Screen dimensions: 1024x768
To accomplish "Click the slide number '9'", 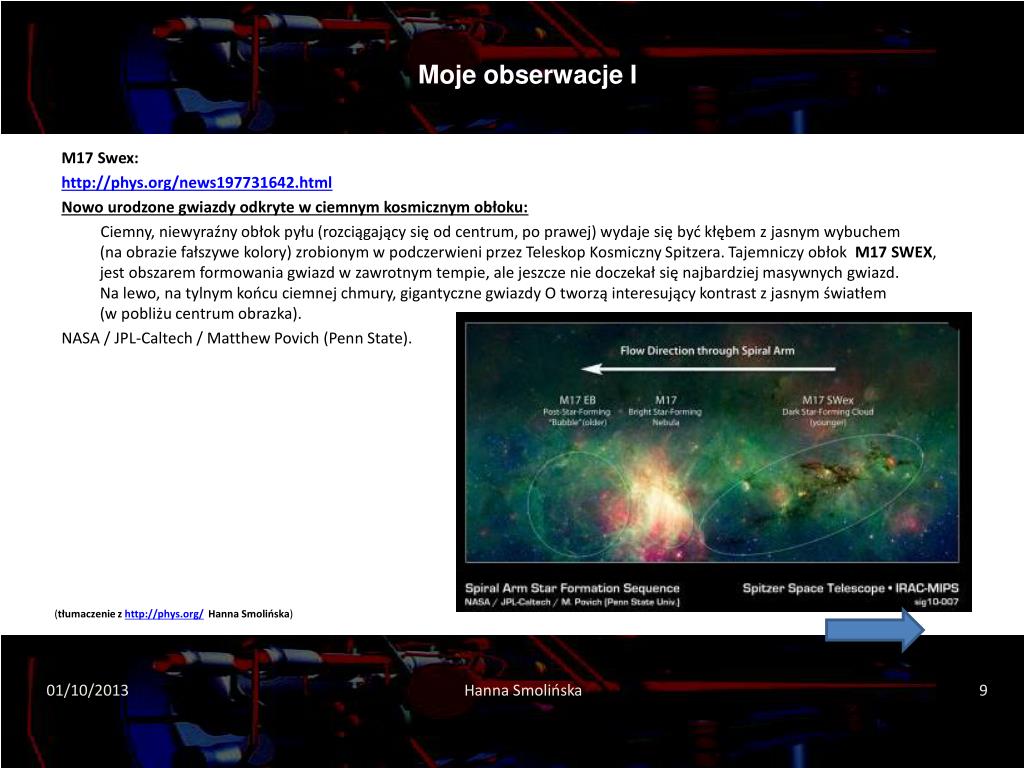I will pos(982,690).
